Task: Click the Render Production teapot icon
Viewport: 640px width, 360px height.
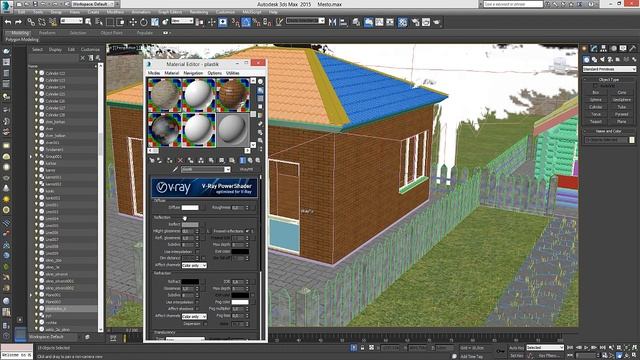Action: (437, 22)
